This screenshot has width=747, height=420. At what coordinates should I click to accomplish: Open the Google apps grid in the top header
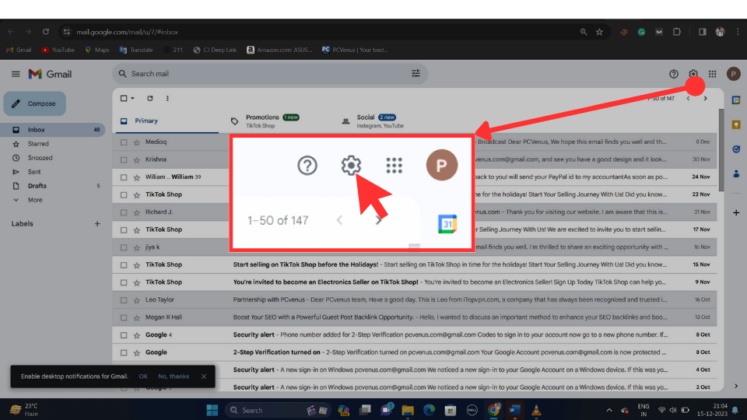coord(712,74)
